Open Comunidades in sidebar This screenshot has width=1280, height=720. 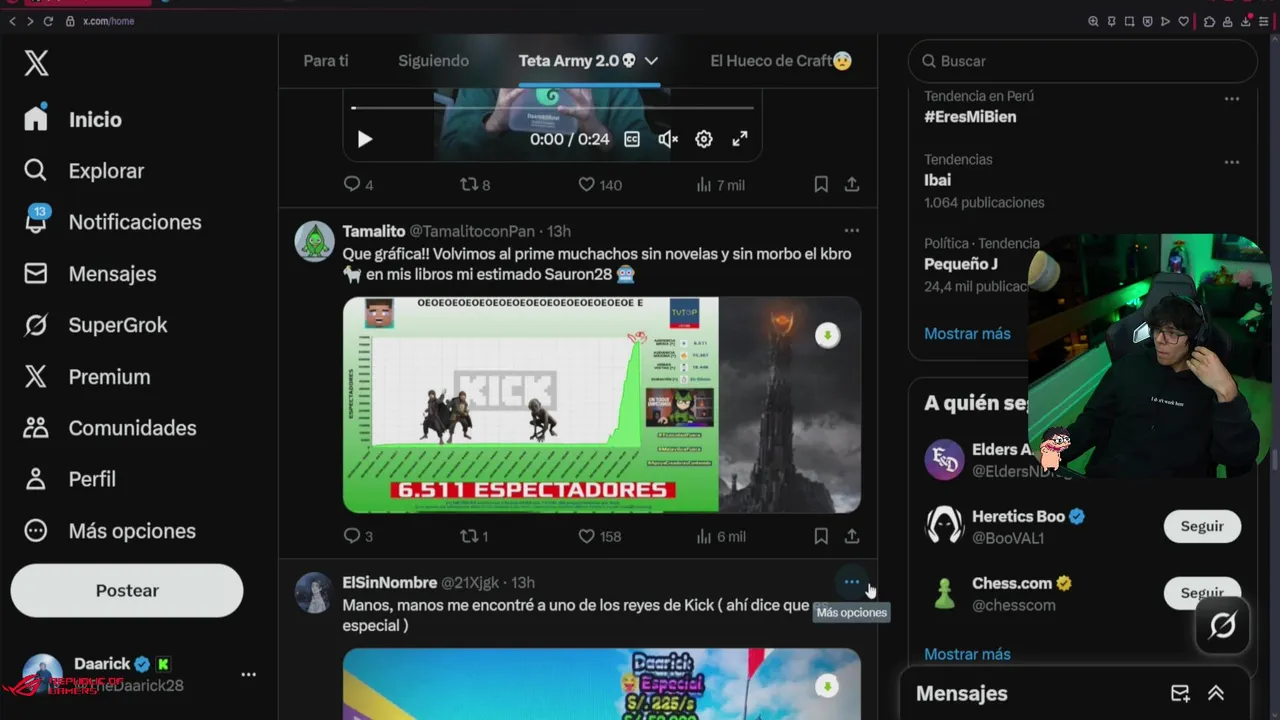(x=109, y=428)
